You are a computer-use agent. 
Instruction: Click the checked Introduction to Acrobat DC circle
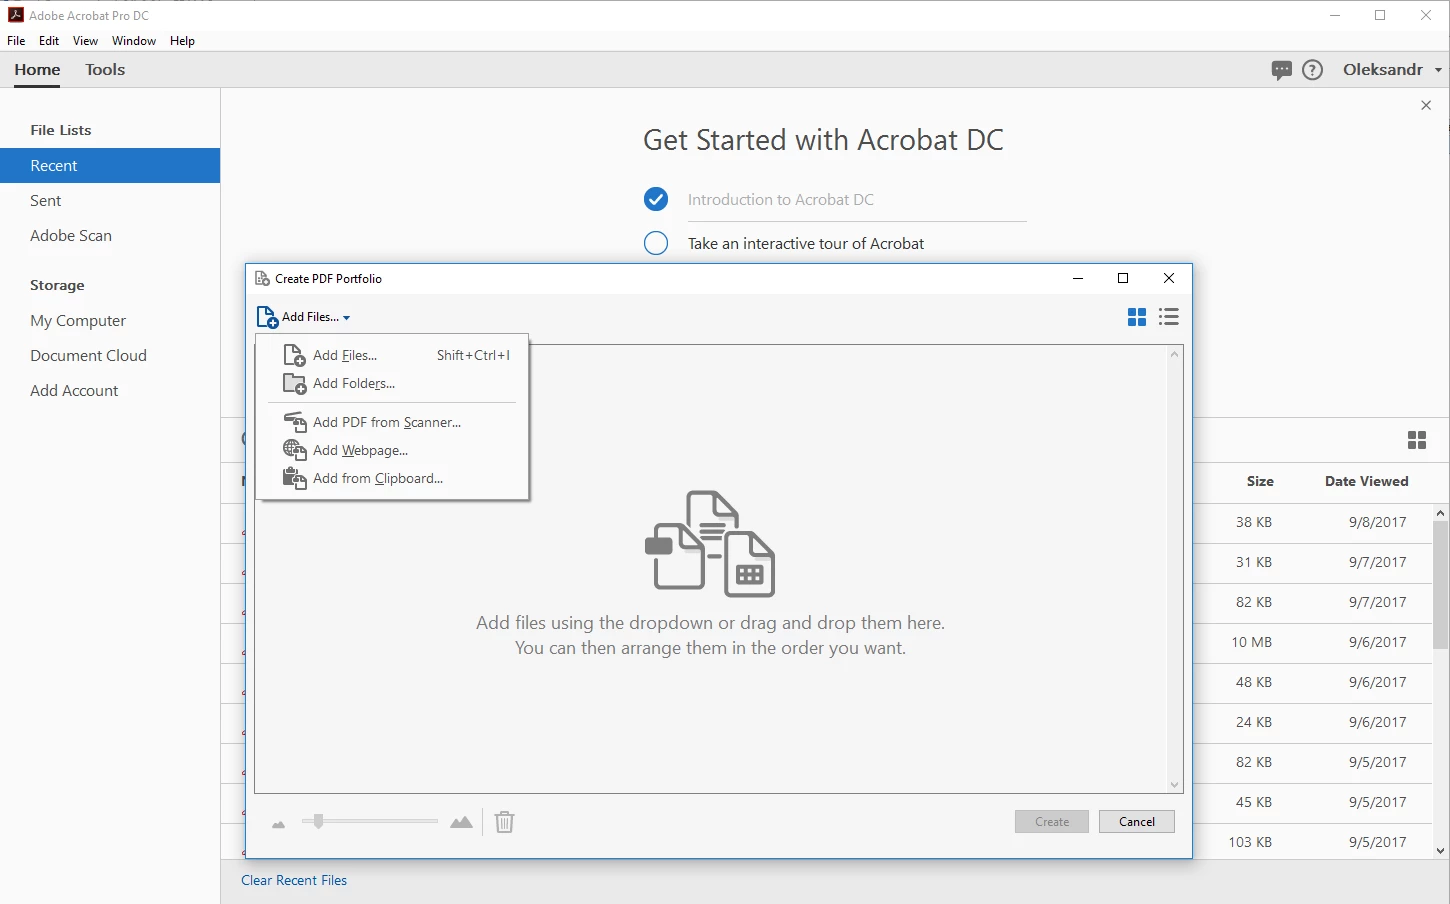point(656,200)
